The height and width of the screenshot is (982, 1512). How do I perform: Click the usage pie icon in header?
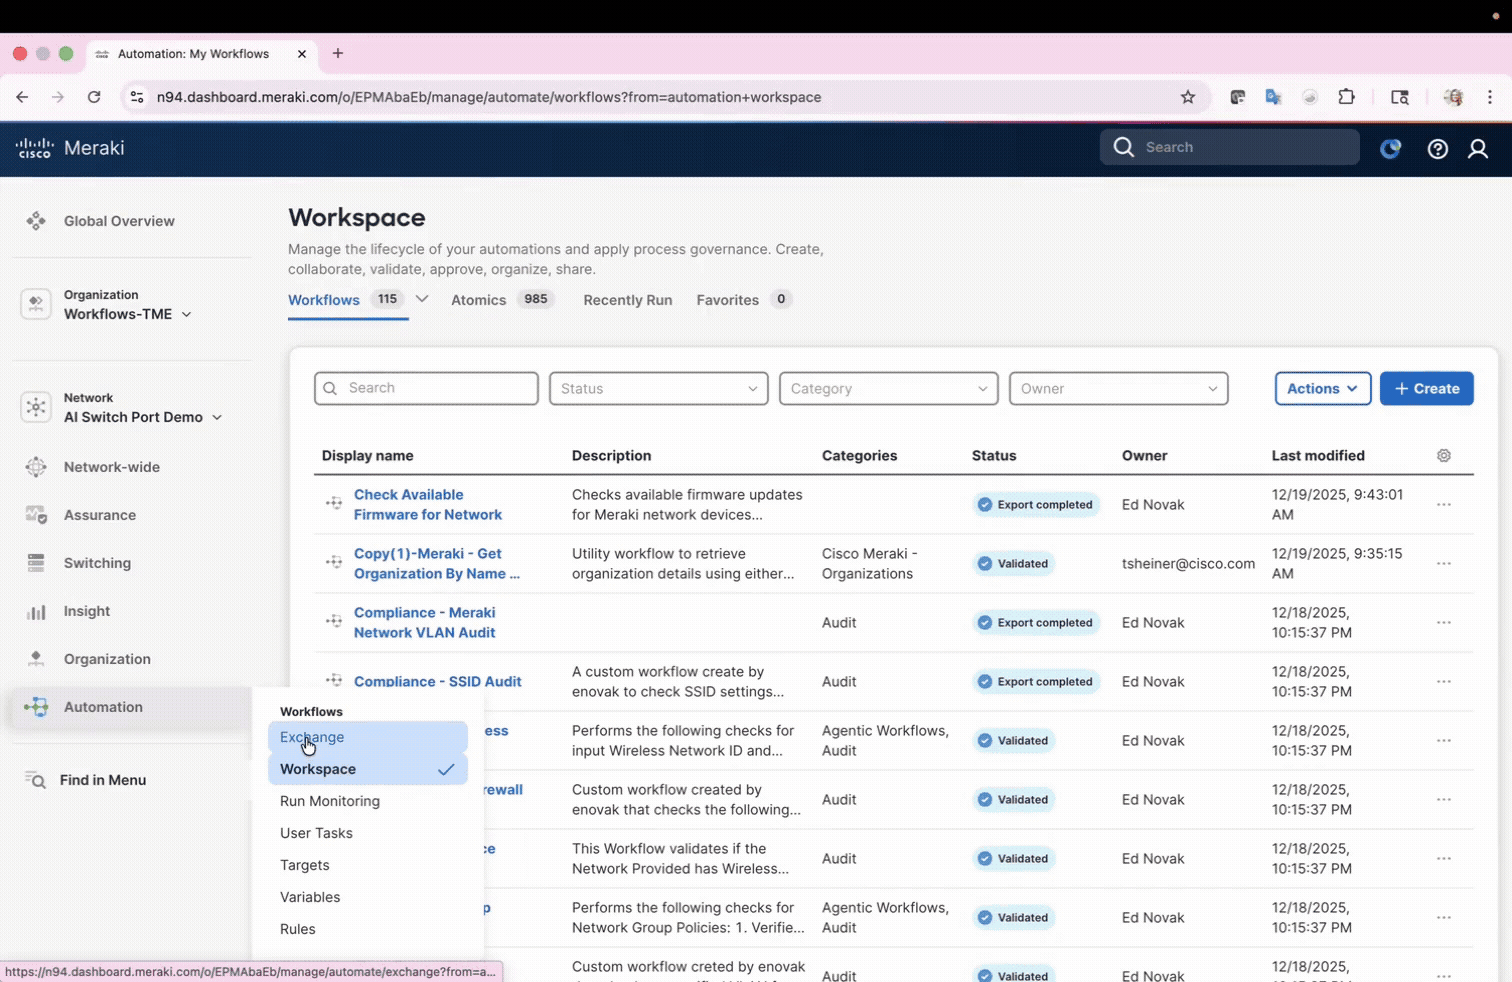coord(1390,148)
